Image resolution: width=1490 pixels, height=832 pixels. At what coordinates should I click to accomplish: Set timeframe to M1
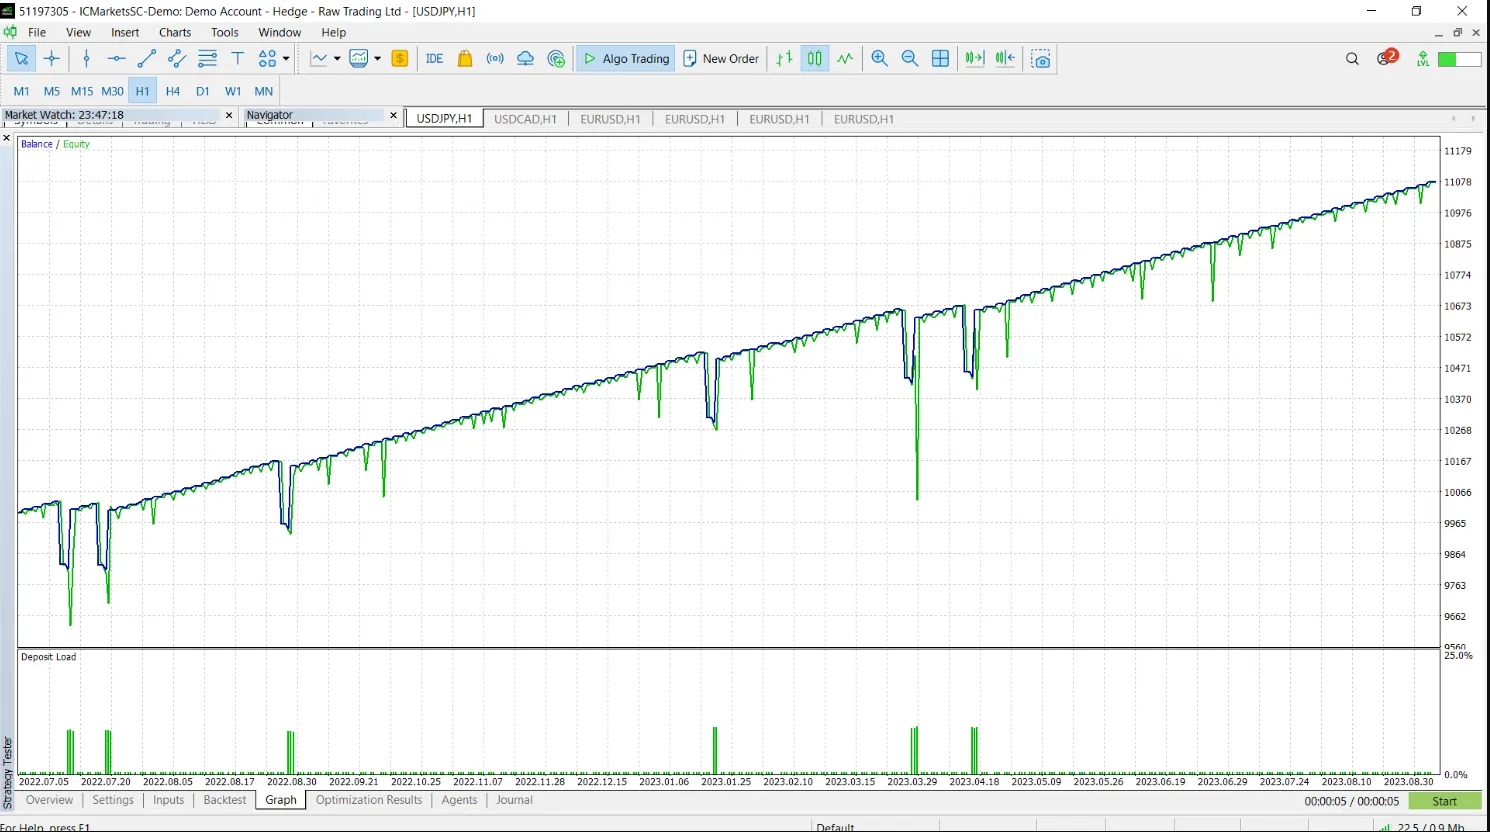(21, 91)
